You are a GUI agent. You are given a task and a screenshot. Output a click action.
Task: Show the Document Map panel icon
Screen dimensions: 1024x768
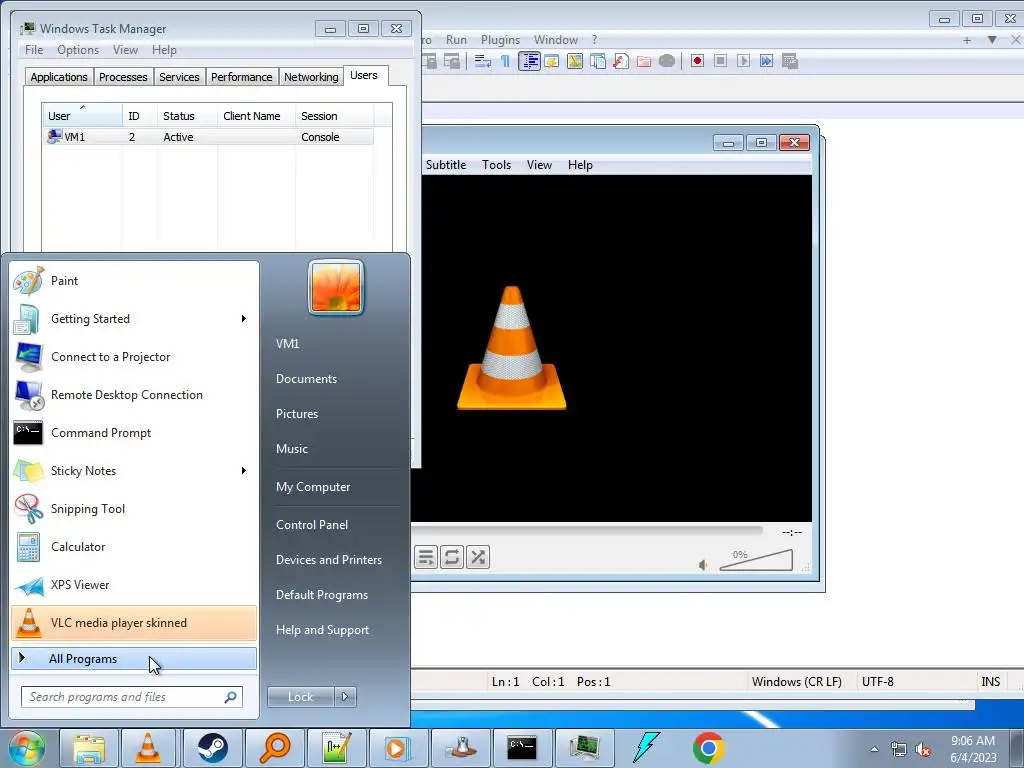(x=575, y=61)
